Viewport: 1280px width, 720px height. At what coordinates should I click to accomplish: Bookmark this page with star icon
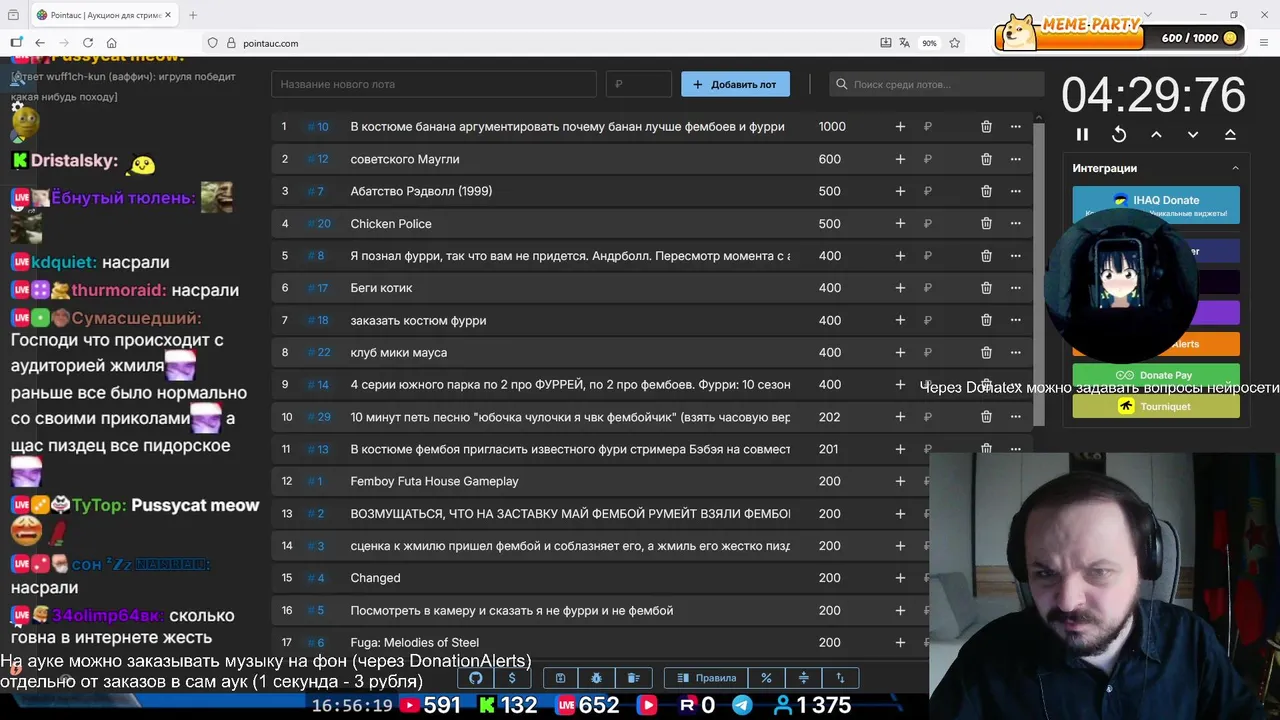coord(955,43)
